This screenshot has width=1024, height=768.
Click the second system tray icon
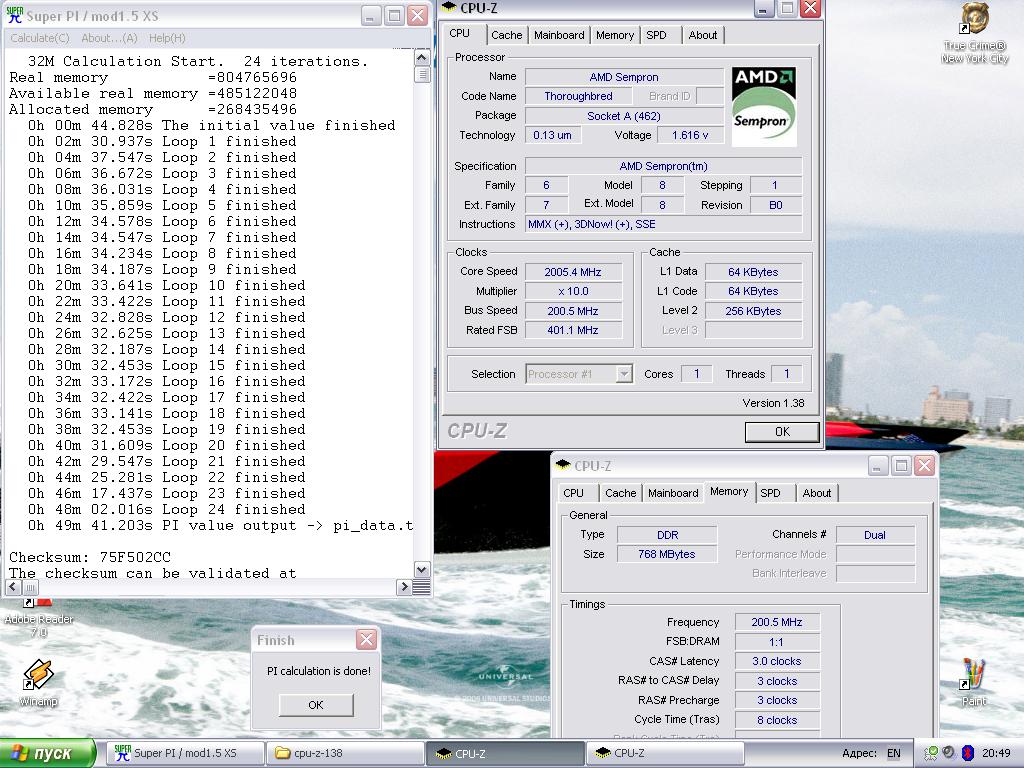point(949,753)
